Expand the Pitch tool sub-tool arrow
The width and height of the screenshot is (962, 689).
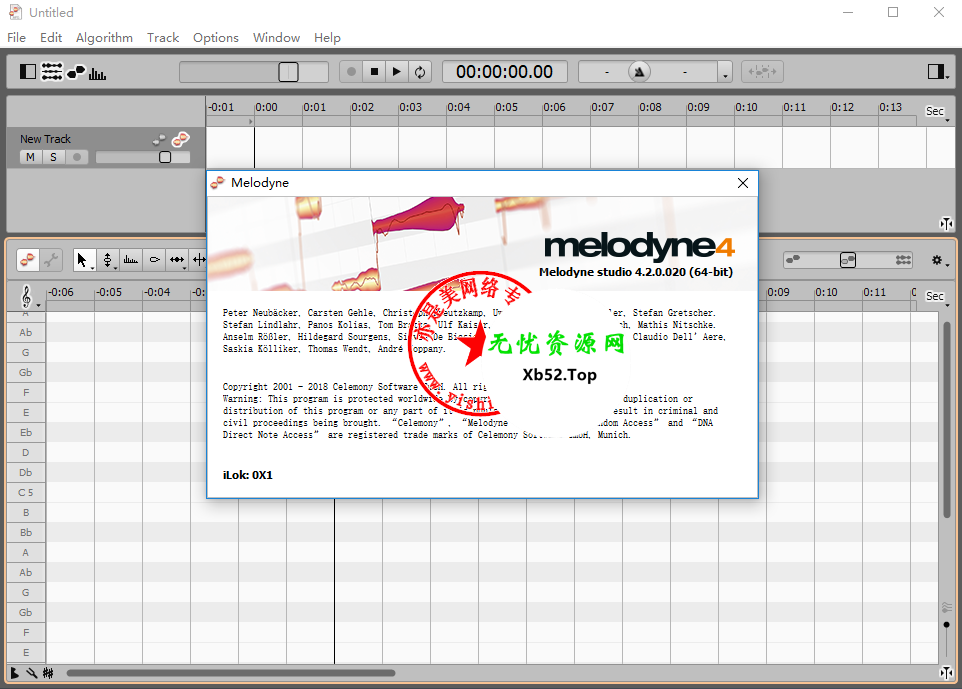click(x=116, y=268)
